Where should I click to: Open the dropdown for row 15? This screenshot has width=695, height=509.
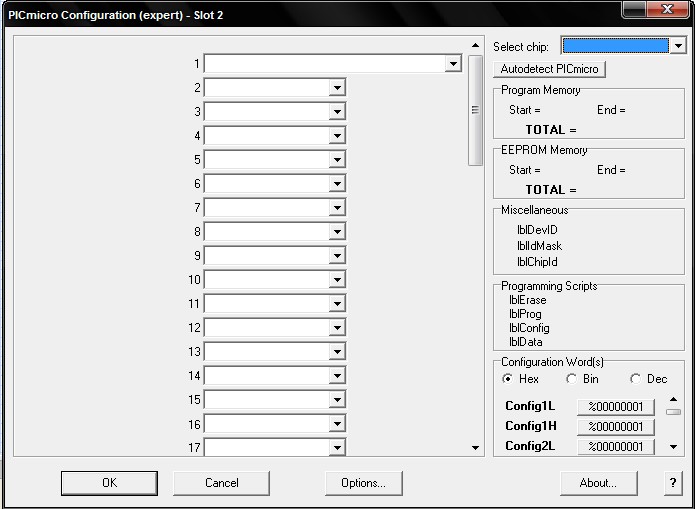(337, 399)
